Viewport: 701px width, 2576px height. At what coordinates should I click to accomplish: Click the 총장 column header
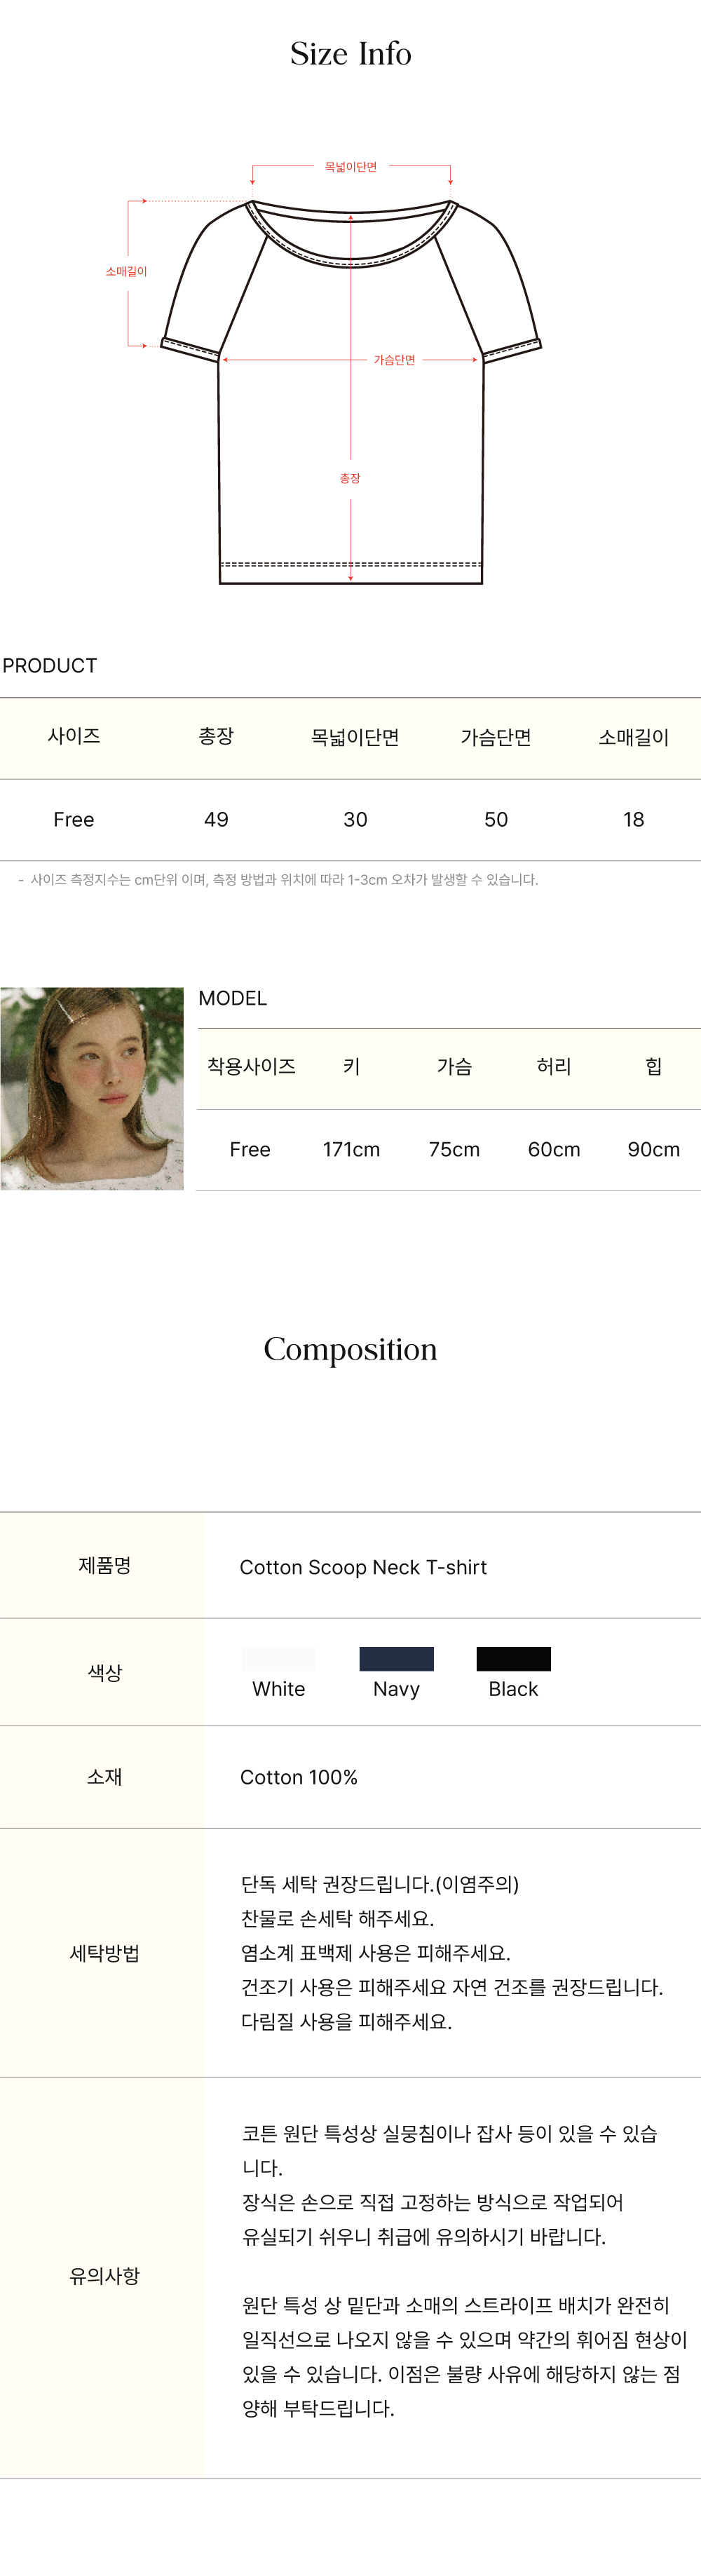(216, 736)
